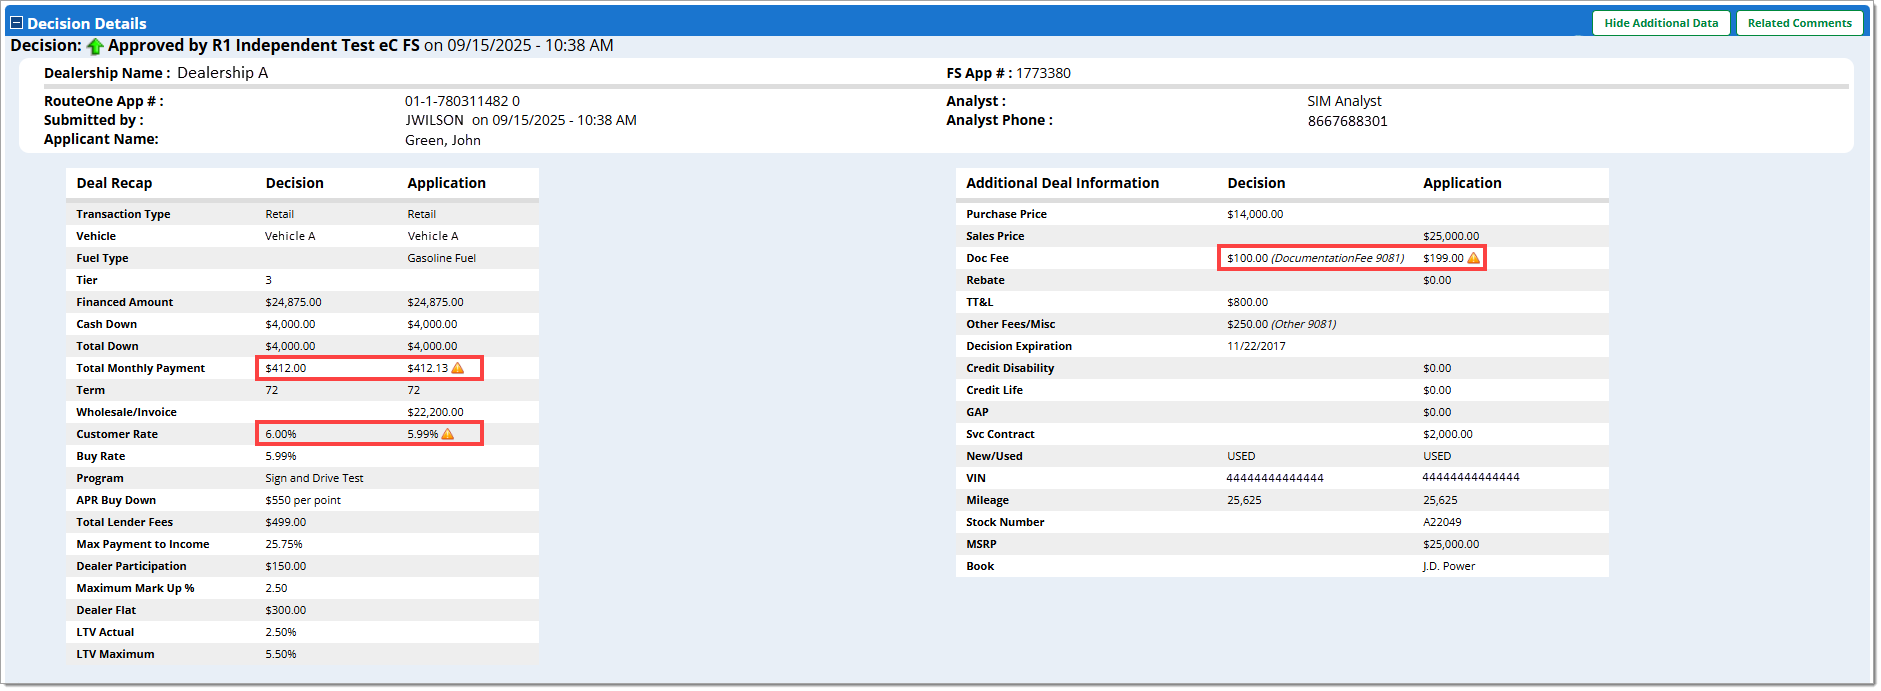Click the Stock Number value A22049
This screenshot has height=691, width=1881.
tap(1442, 522)
